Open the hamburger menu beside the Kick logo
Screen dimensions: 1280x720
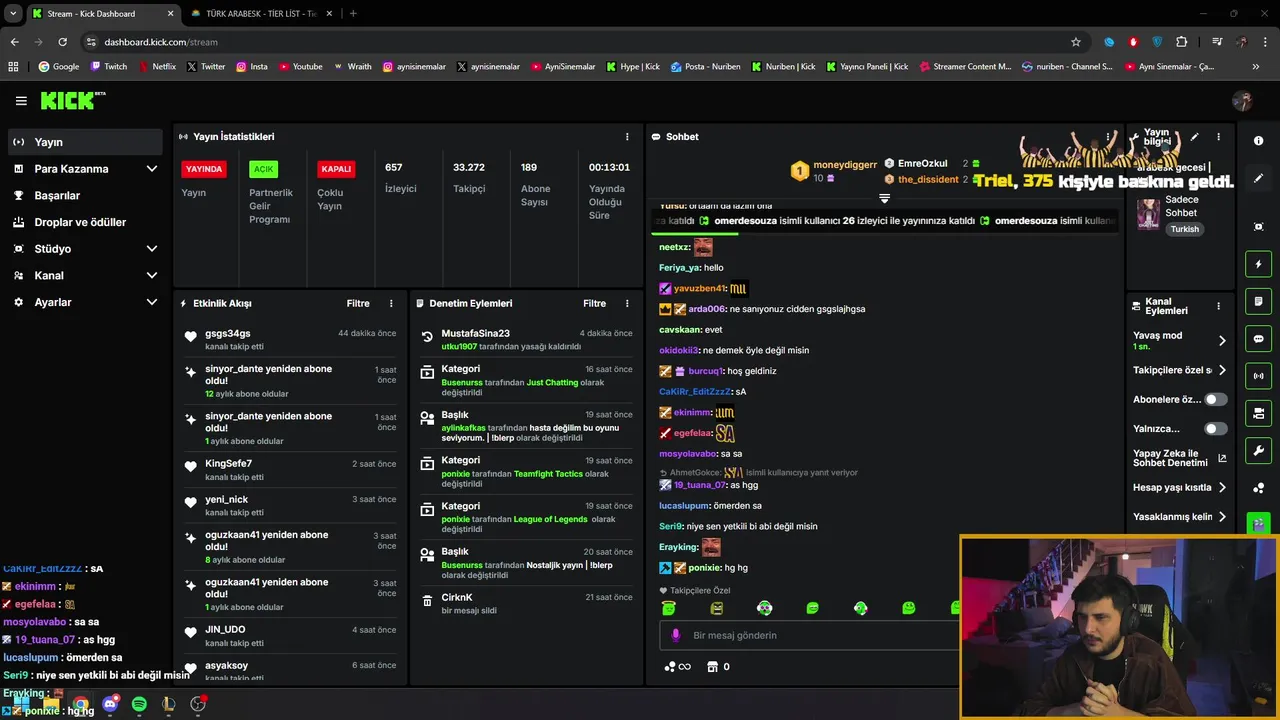pos(21,101)
